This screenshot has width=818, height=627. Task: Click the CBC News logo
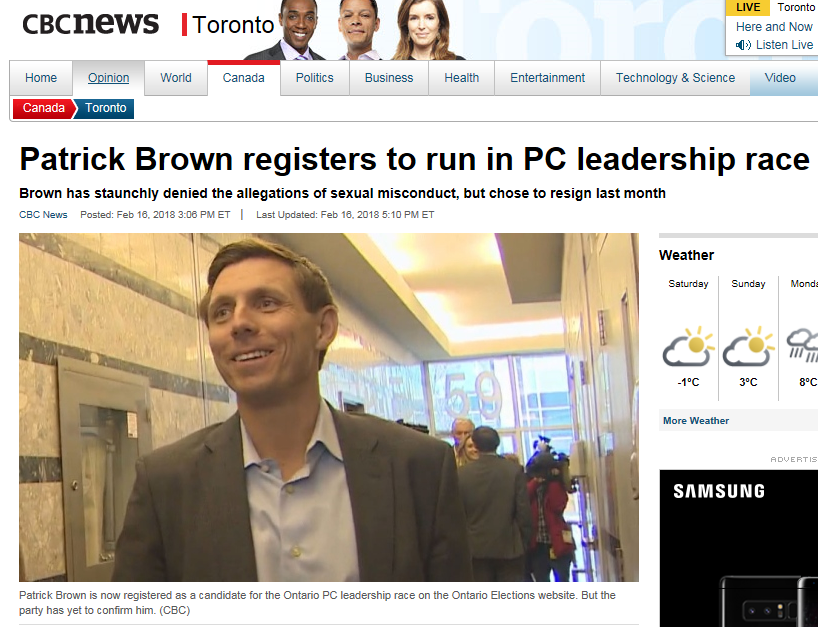[90, 23]
